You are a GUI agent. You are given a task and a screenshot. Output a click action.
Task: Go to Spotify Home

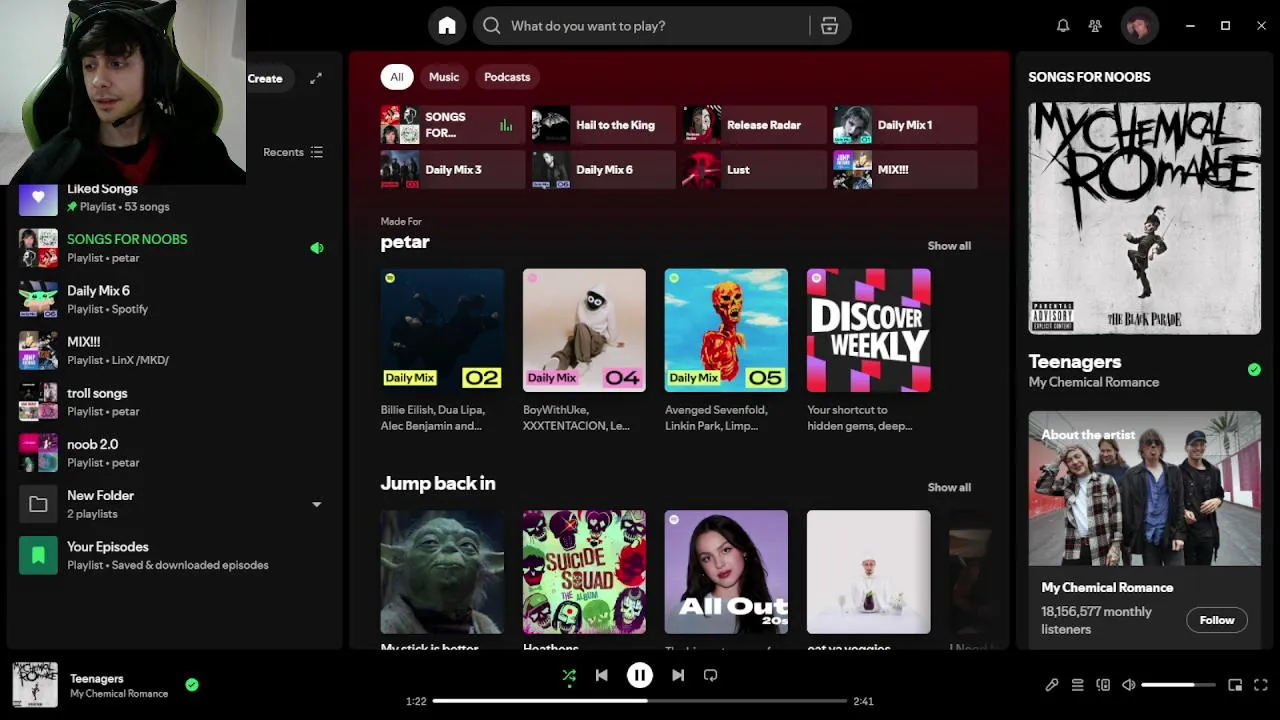tap(447, 26)
